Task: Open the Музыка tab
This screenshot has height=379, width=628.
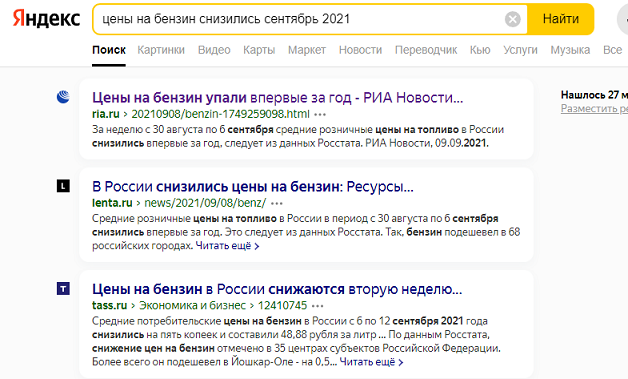Action: [x=570, y=50]
